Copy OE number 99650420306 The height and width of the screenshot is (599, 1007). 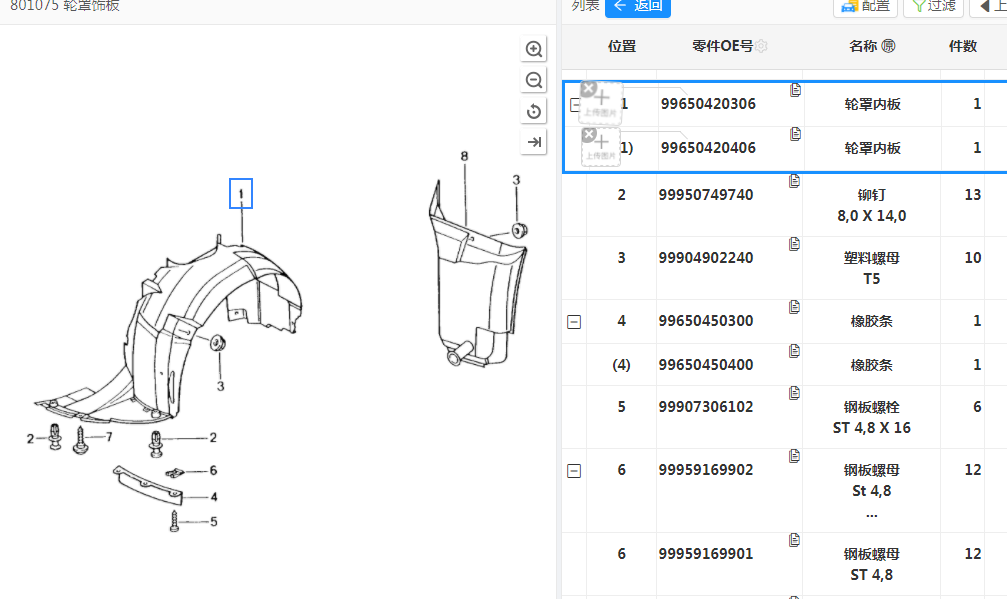point(795,90)
